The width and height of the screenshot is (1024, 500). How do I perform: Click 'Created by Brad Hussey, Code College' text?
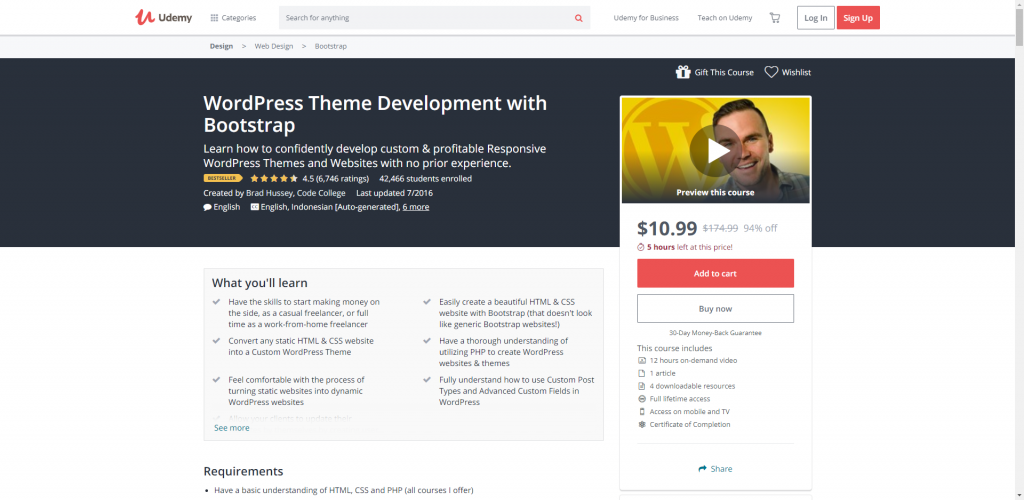(275, 193)
